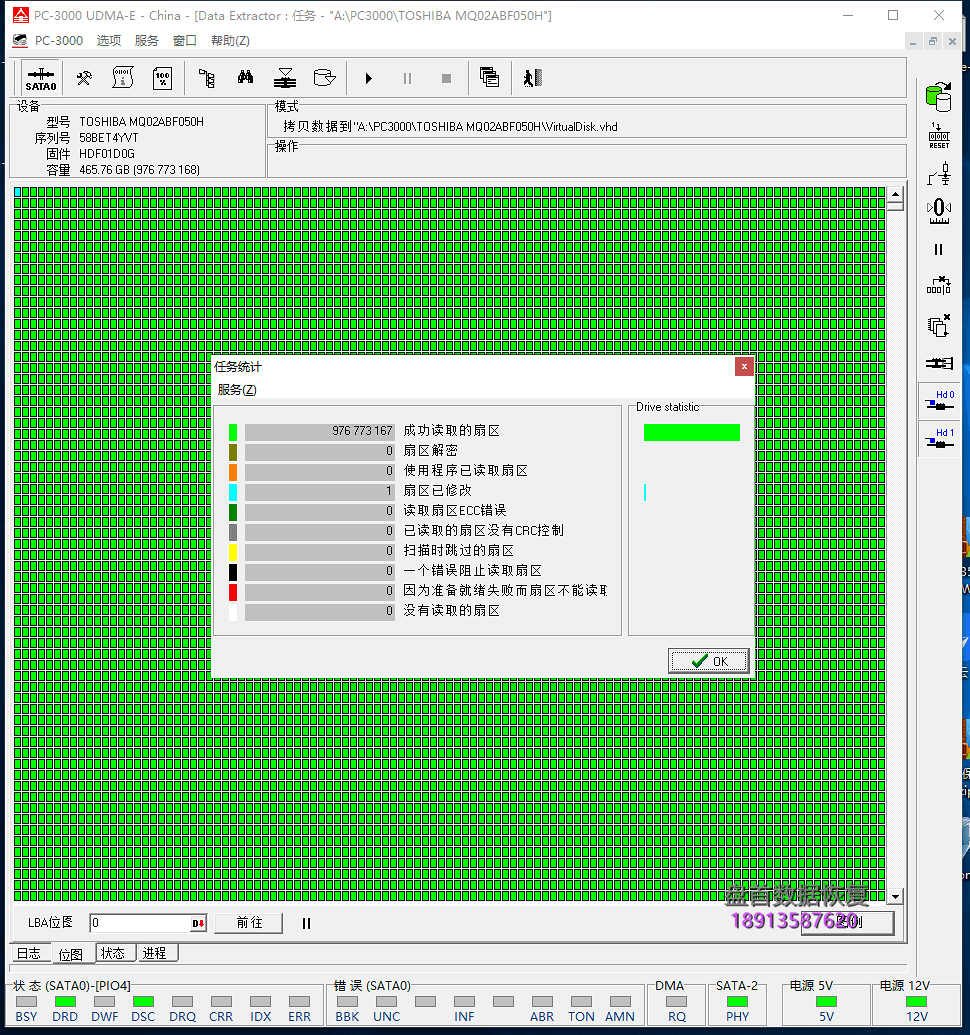Click the DRD status indicator
Image resolution: width=970 pixels, height=1035 pixels.
65,1001
